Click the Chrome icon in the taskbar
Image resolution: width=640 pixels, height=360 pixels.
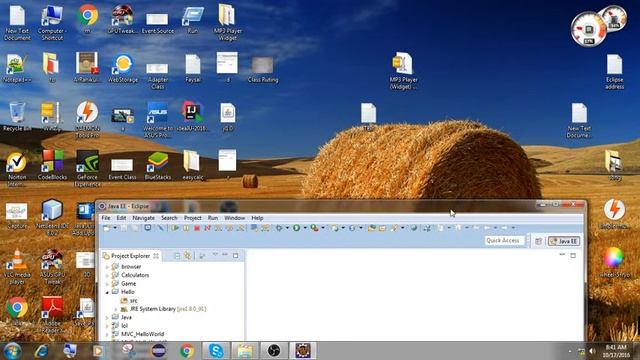tap(187, 351)
